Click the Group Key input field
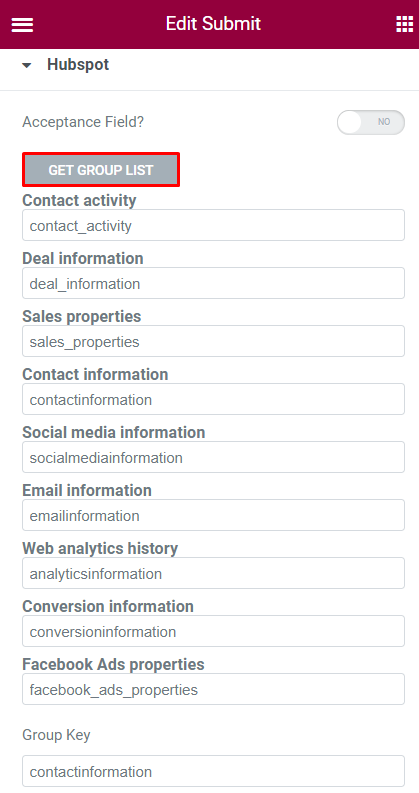This screenshot has height=793, width=419. pyautogui.click(x=213, y=771)
